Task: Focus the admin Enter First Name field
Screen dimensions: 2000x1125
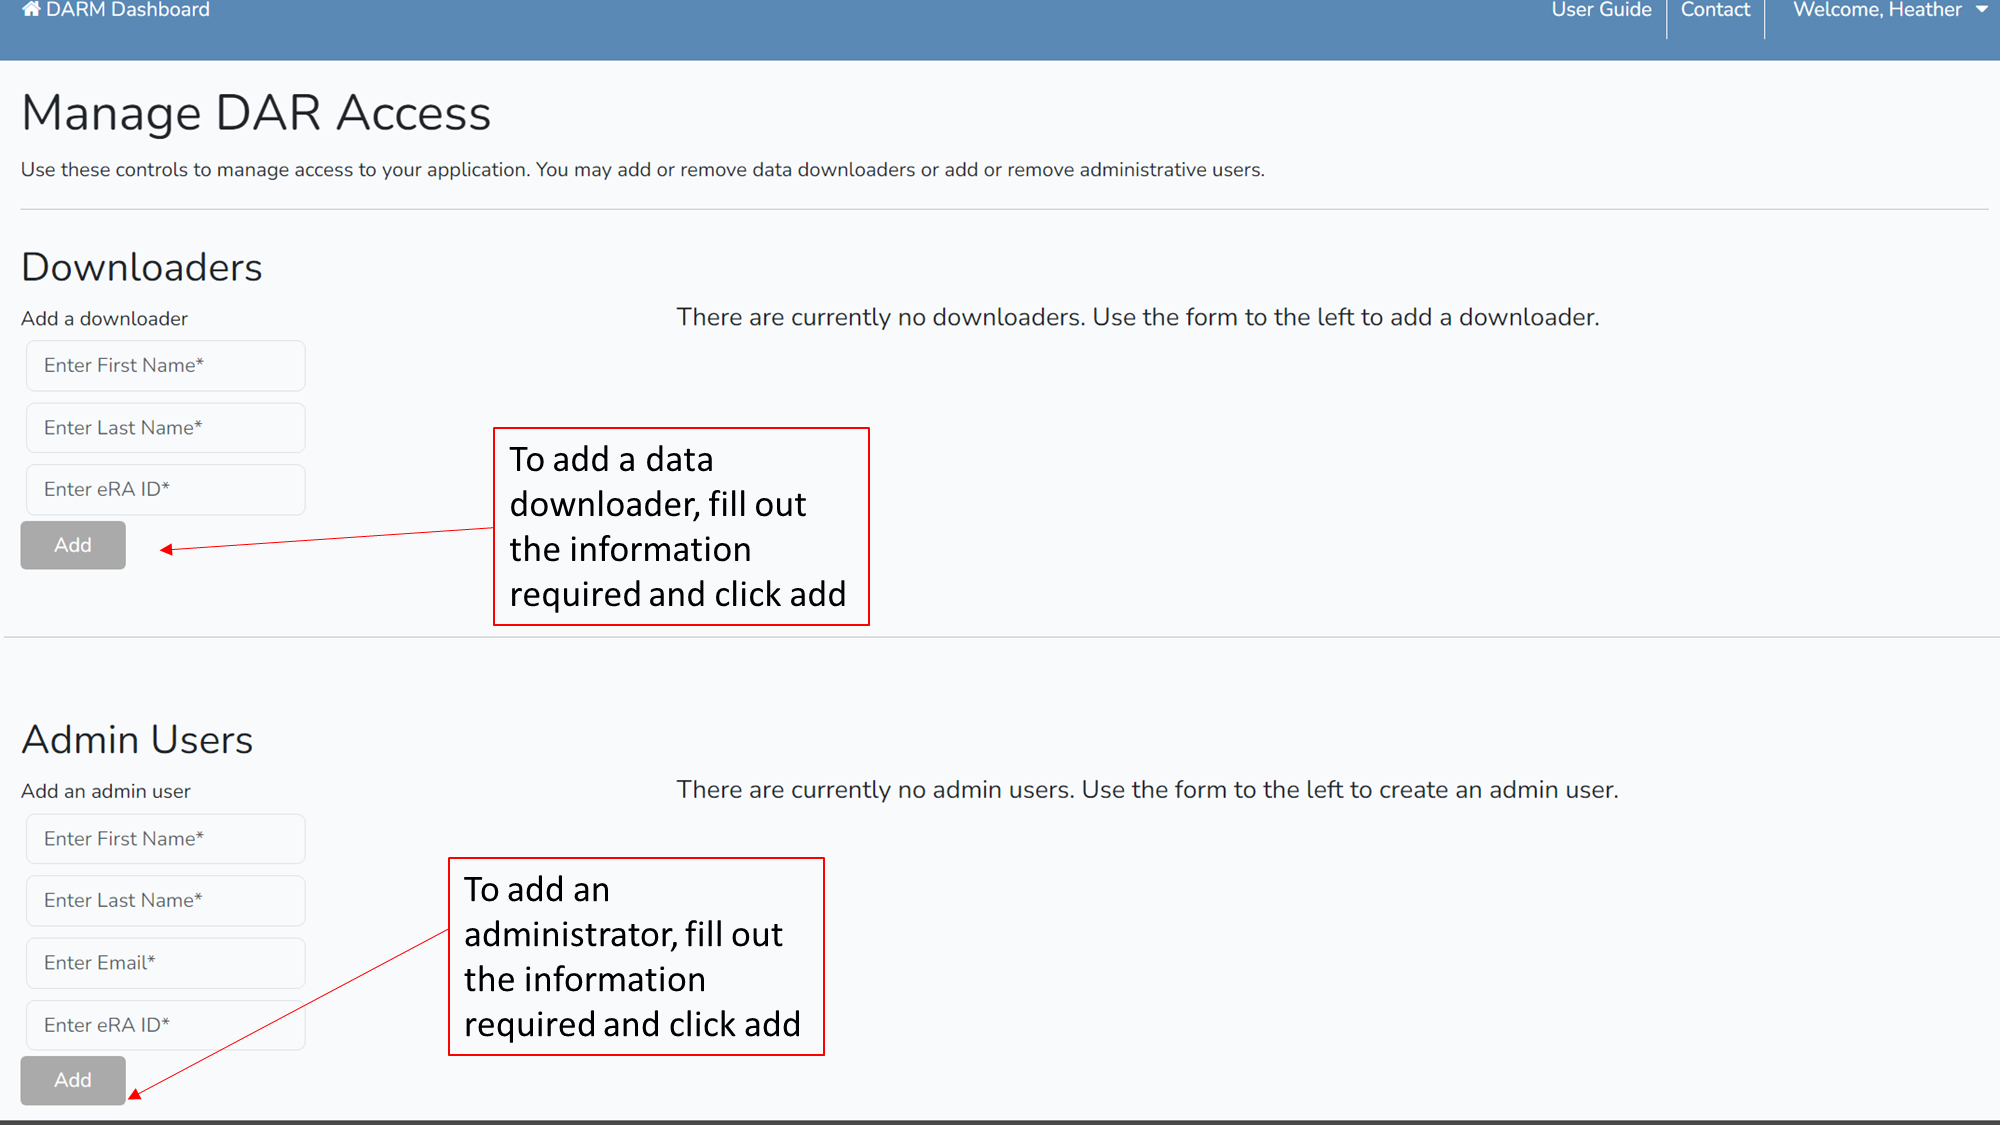Action: coord(165,839)
